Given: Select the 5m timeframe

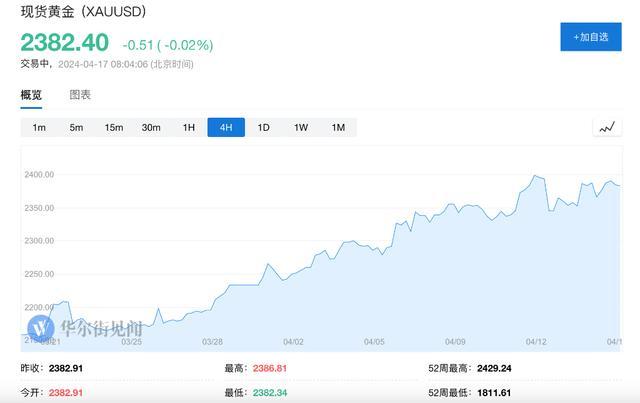Looking at the screenshot, I should (x=76, y=127).
